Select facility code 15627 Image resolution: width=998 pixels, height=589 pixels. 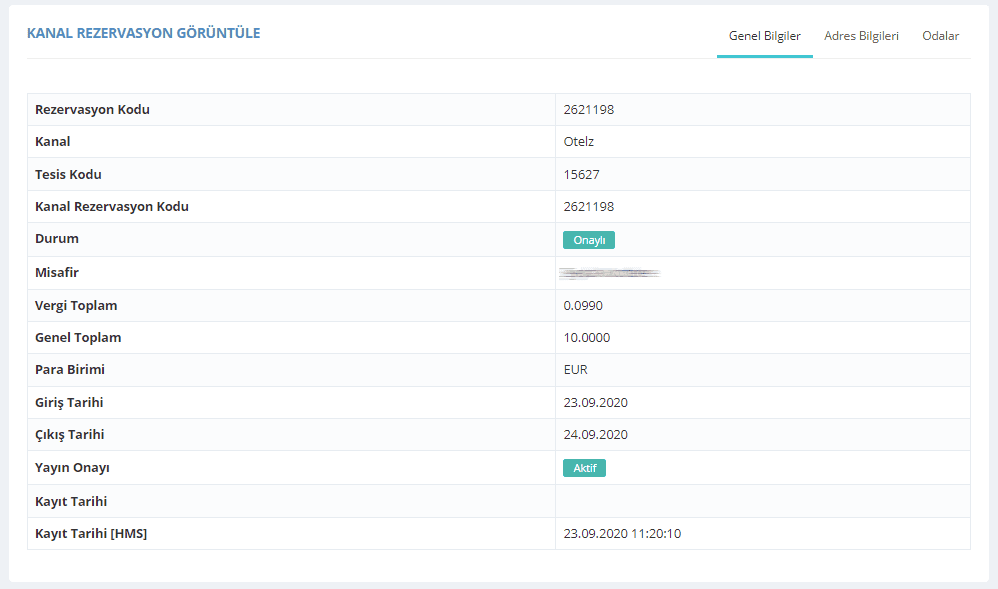pyautogui.click(x=581, y=174)
